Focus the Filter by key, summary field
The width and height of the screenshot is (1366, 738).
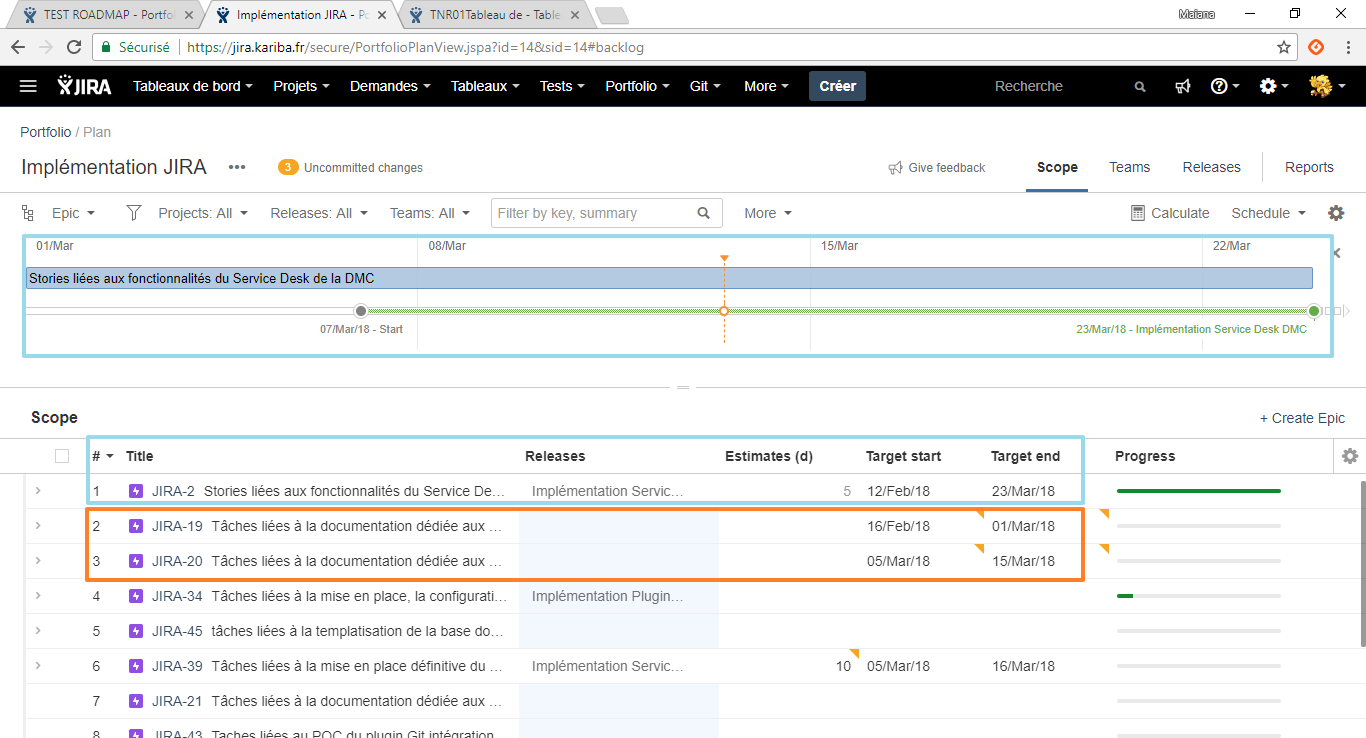tap(606, 213)
